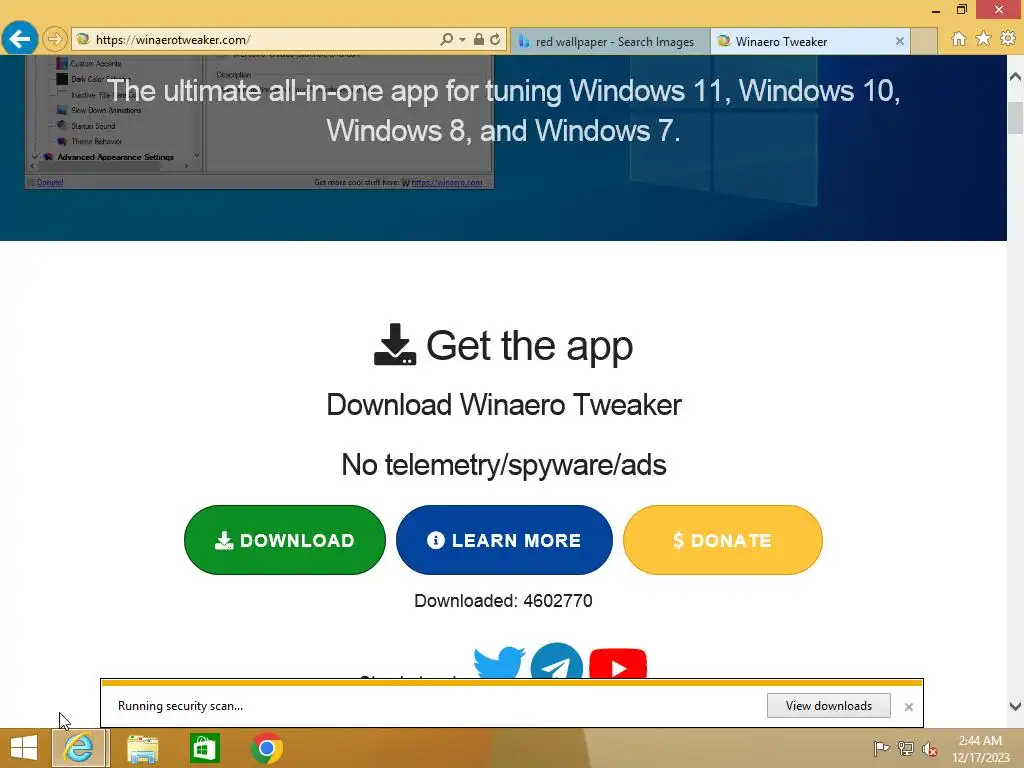Open the Tools gear icon
Image resolution: width=1024 pixels, height=768 pixels.
click(1008, 39)
